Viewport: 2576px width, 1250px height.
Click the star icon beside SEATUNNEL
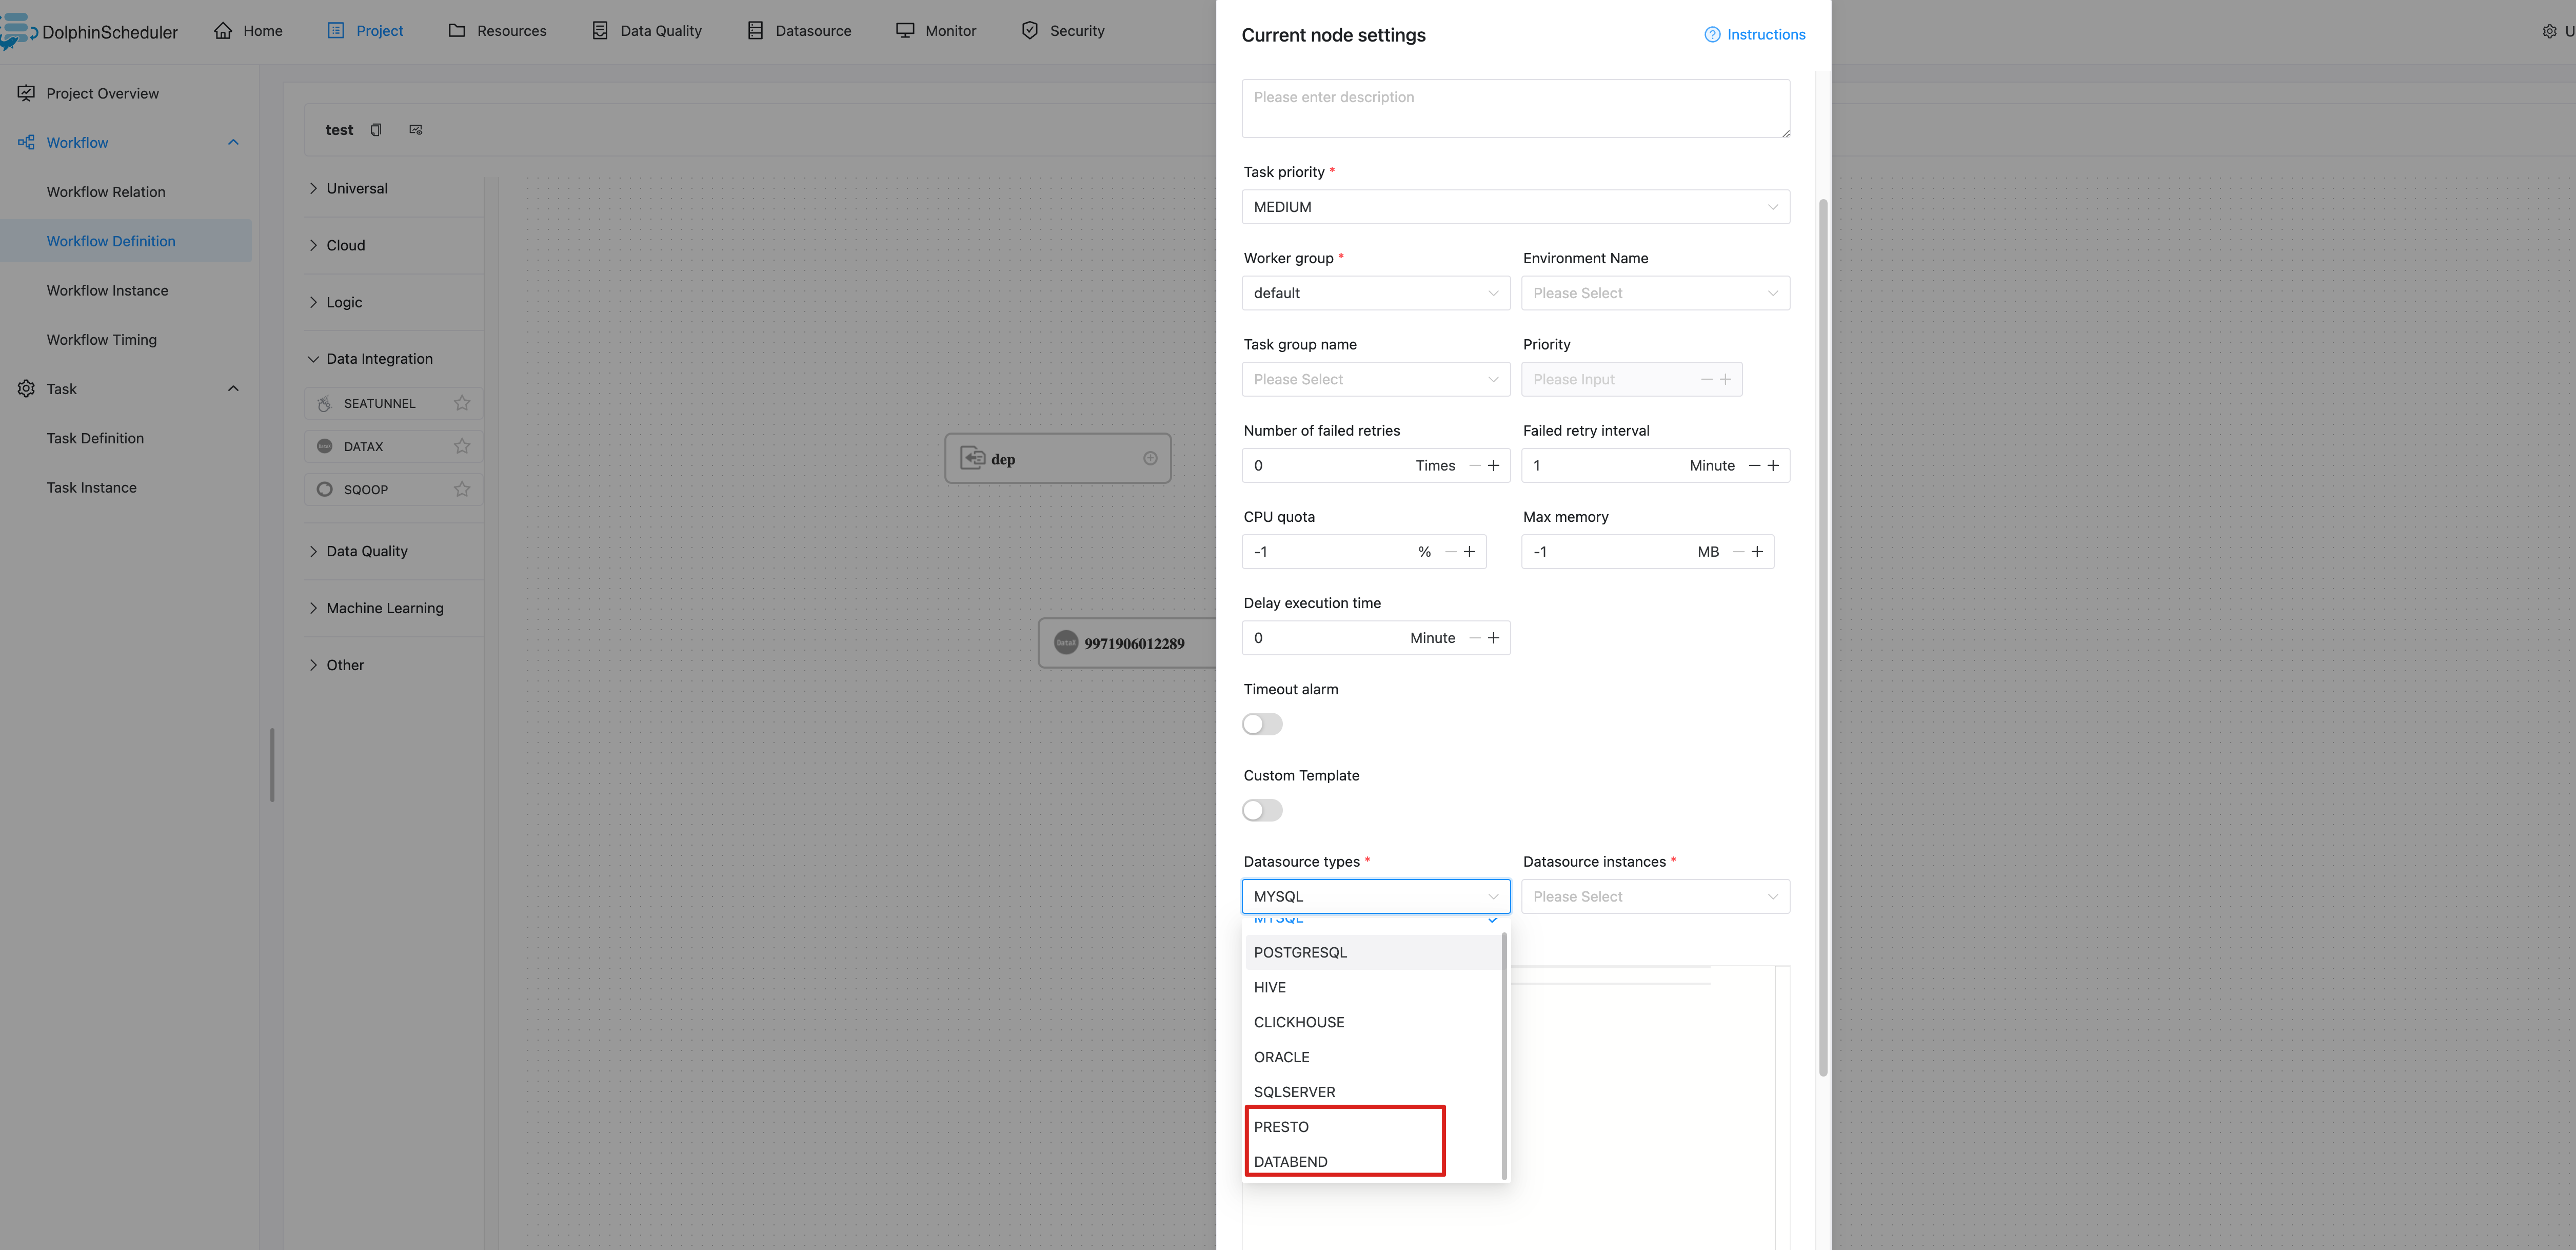point(461,403)
